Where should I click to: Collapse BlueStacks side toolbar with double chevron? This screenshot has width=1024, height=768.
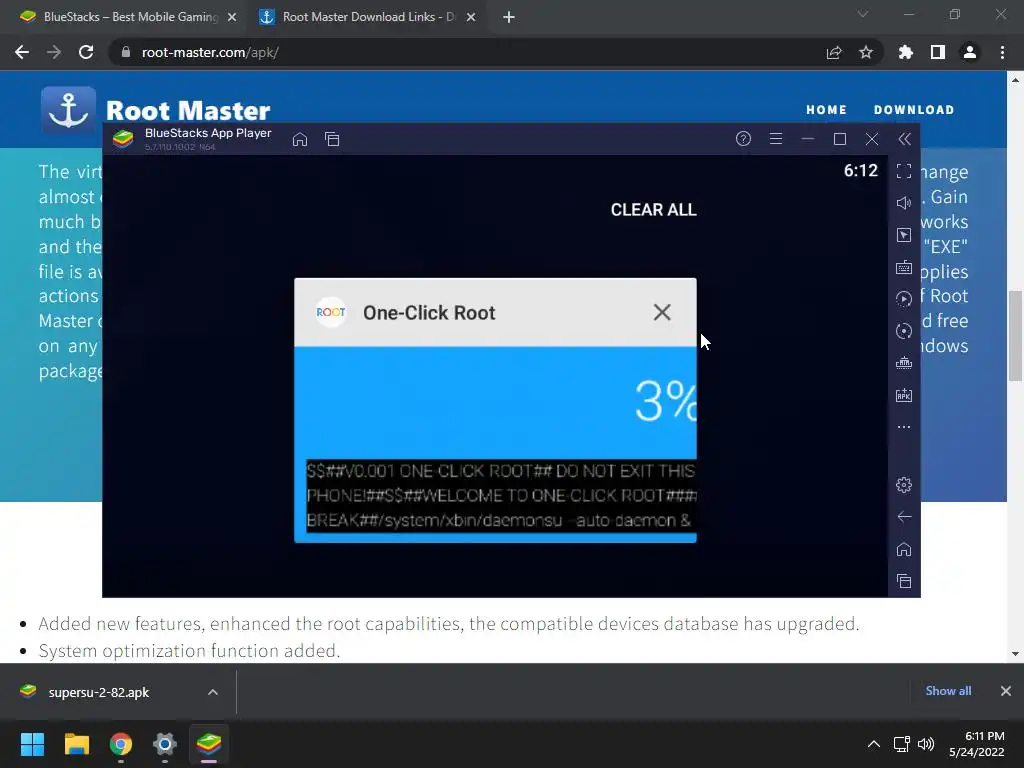[904, 138]
